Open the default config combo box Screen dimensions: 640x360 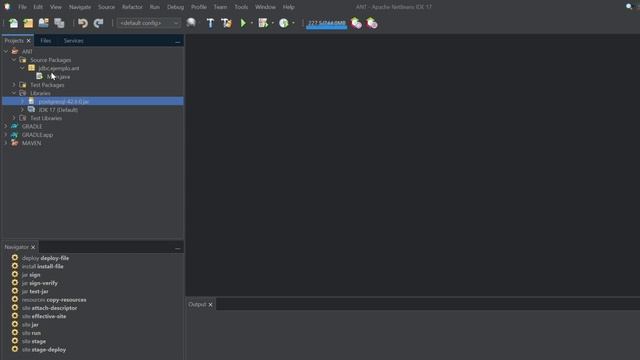[149, 23]
